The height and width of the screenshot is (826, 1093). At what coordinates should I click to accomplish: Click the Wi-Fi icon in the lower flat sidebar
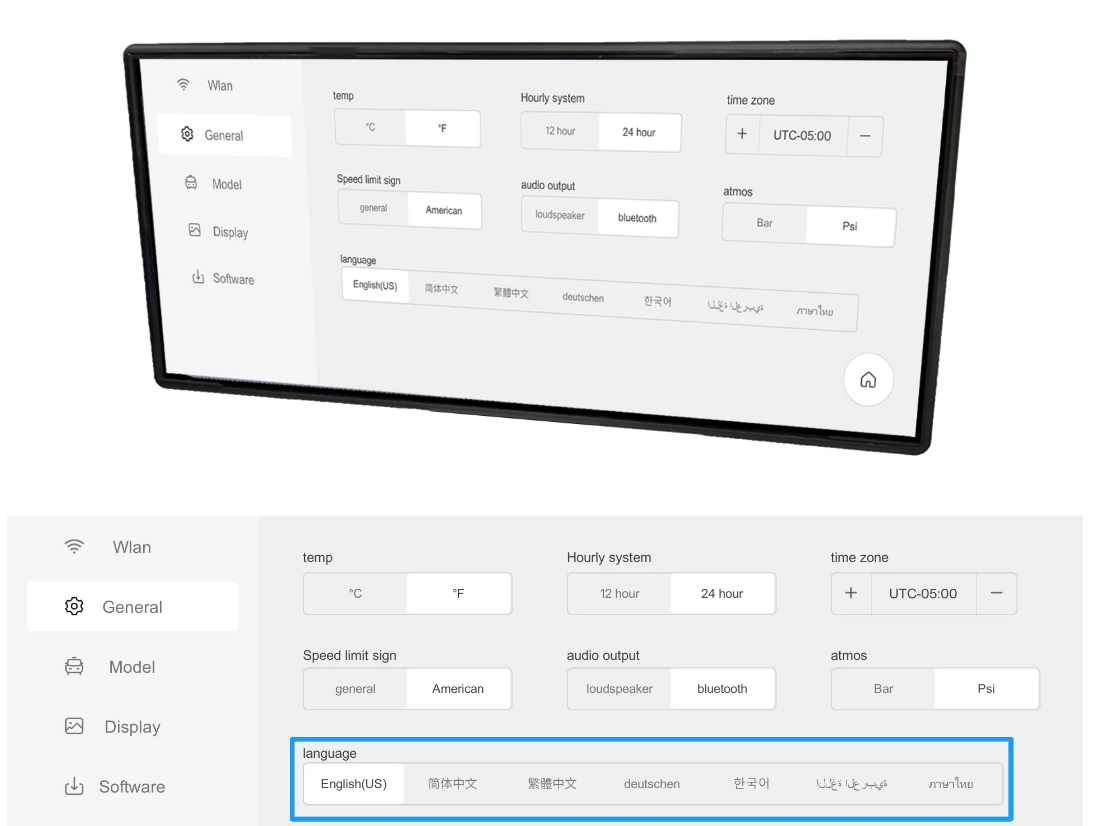click(x=73, y=547)
